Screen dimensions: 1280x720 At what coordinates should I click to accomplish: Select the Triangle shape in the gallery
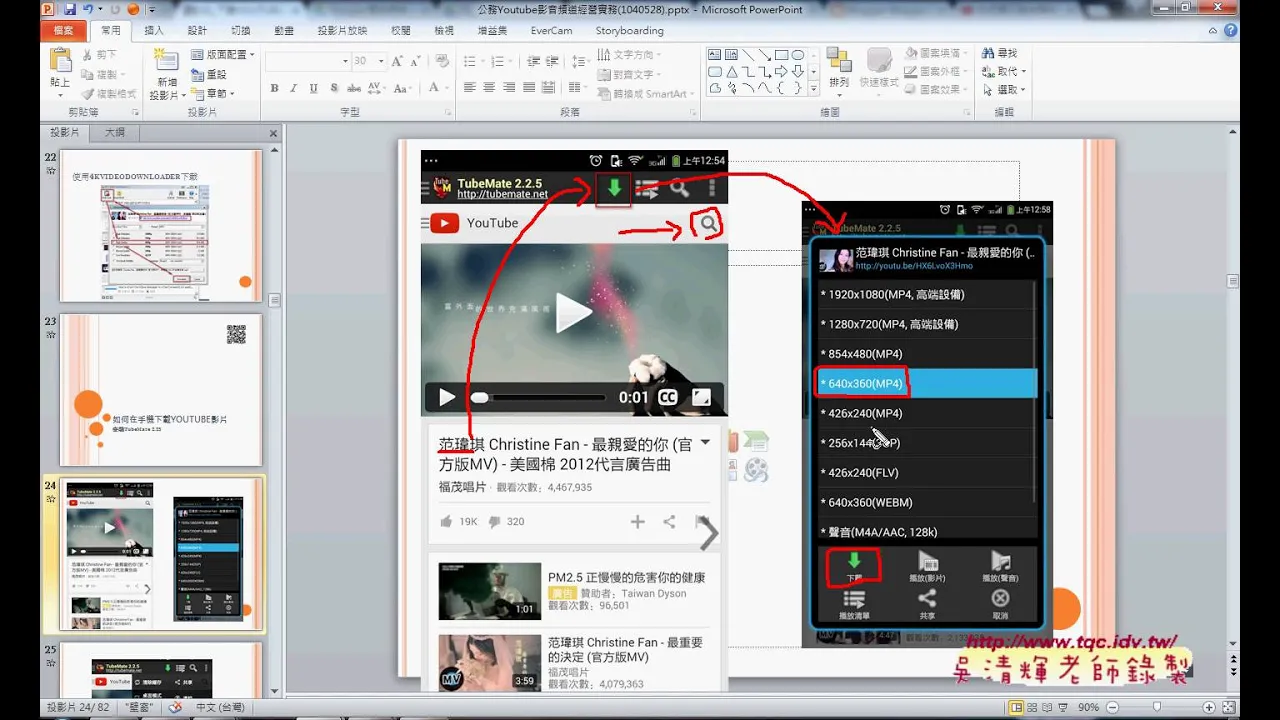[x=732, y=72]
